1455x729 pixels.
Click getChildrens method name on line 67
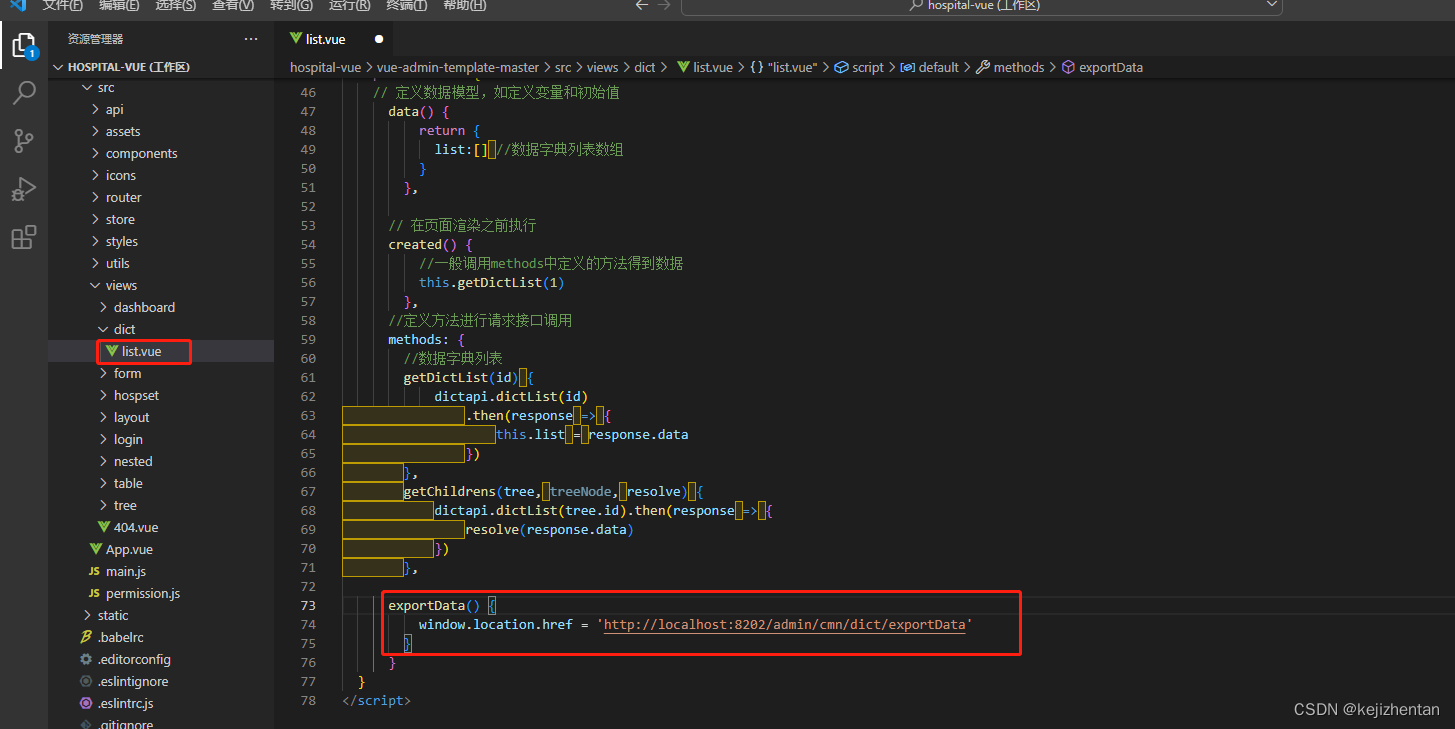pyautogui.click(x=450, y=492)
